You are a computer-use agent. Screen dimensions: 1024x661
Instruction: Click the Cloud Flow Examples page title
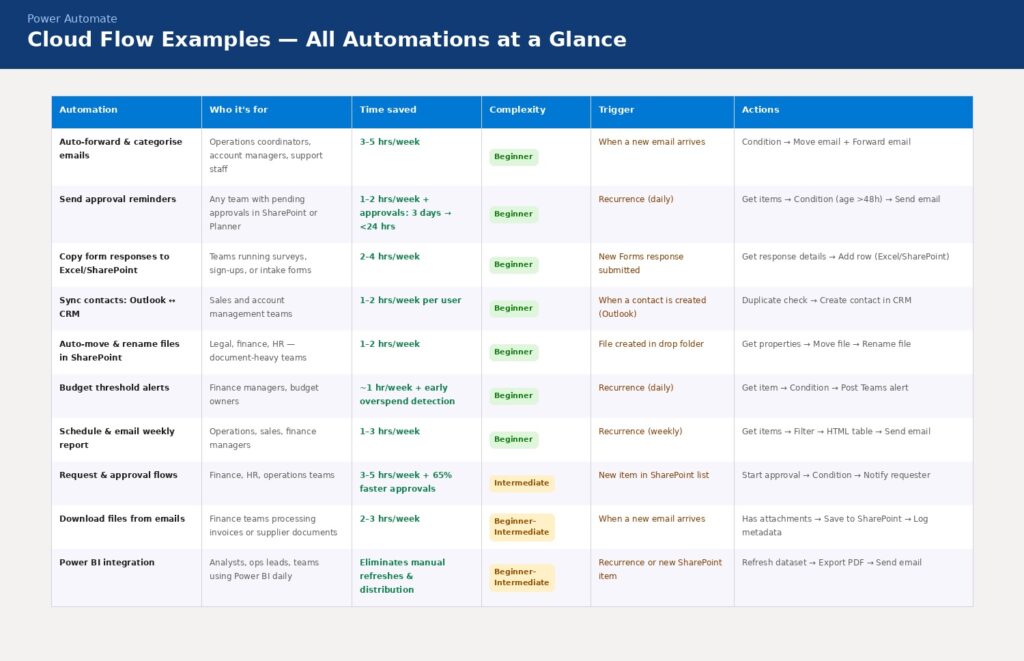coord(327,39)
